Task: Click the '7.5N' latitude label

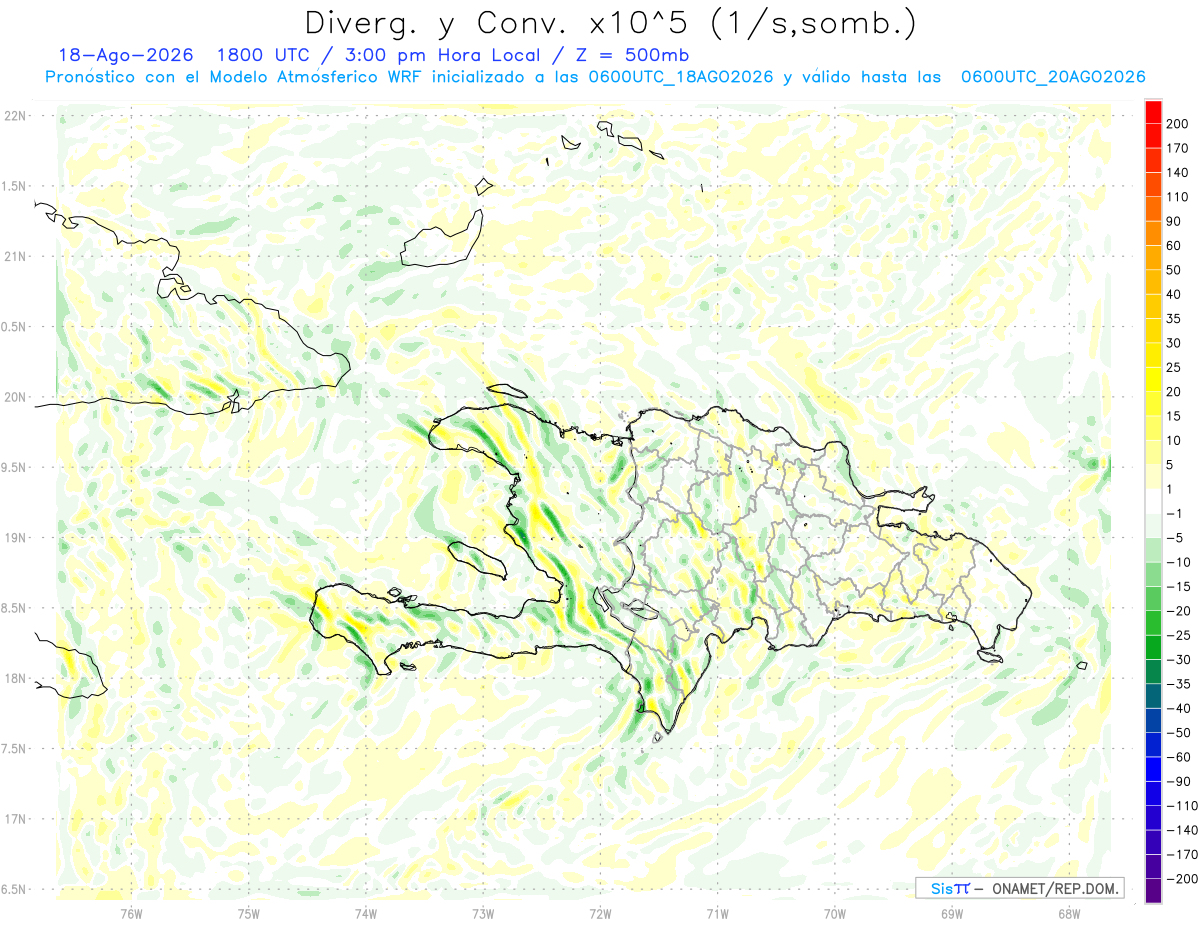Action: pos(14,748)
